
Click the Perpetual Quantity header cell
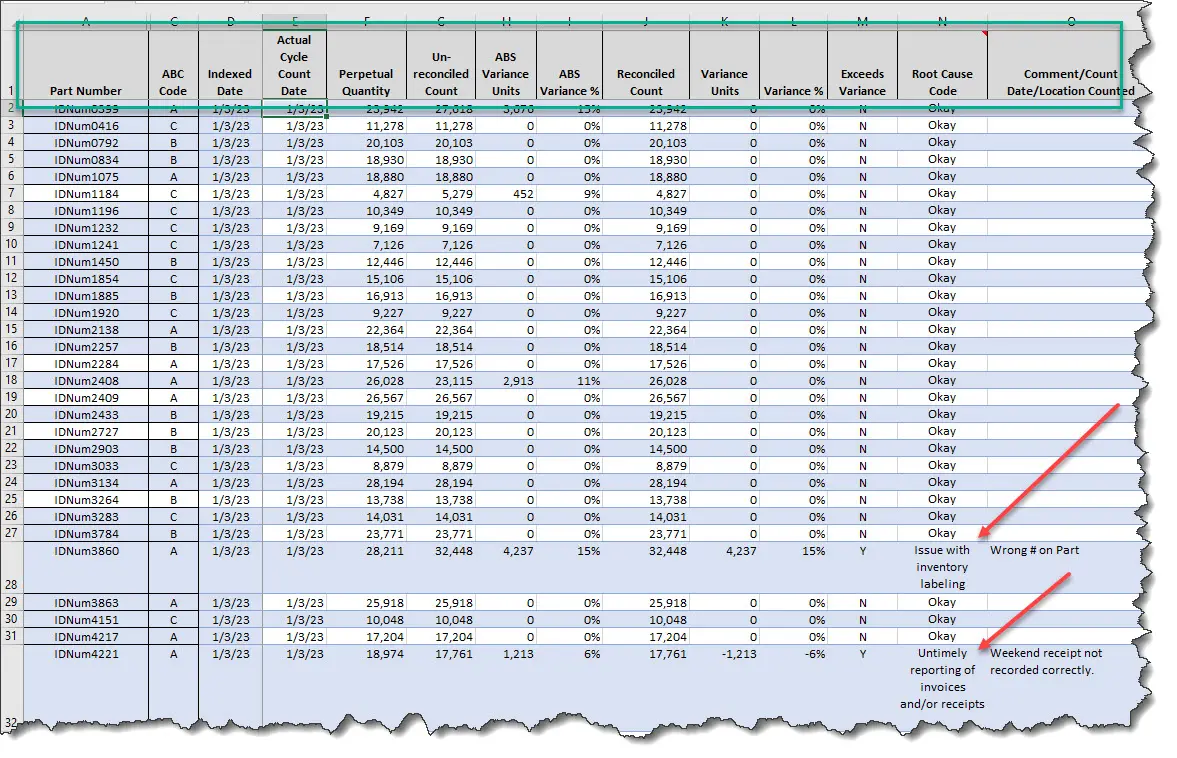click(366, 82)
